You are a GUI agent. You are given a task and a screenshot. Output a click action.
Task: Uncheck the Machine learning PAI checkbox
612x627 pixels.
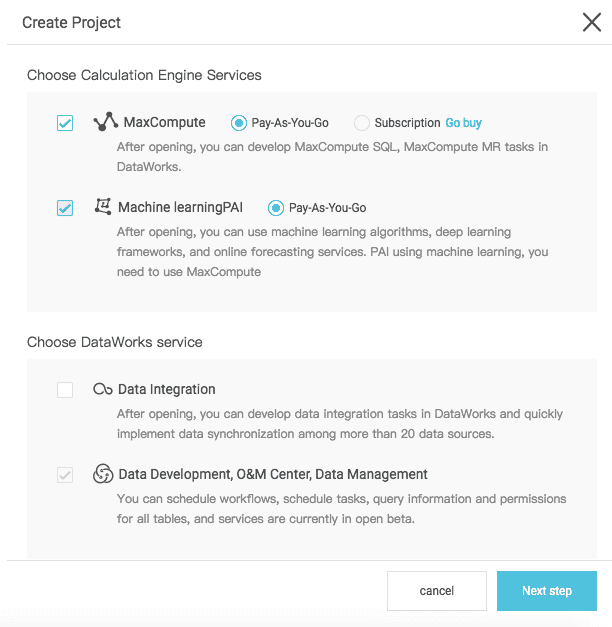coord(65,208)
